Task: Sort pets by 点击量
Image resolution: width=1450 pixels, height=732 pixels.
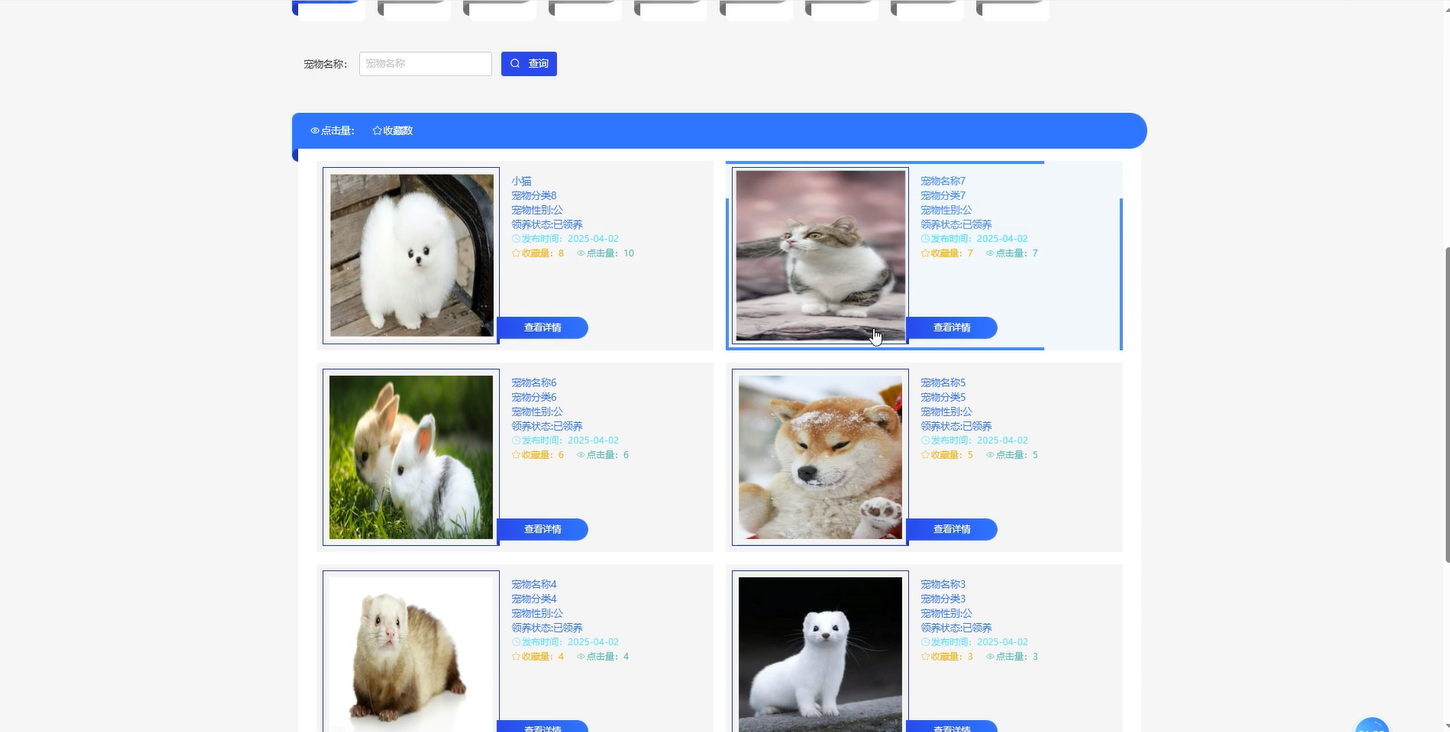Action: (x=332, y=131)
